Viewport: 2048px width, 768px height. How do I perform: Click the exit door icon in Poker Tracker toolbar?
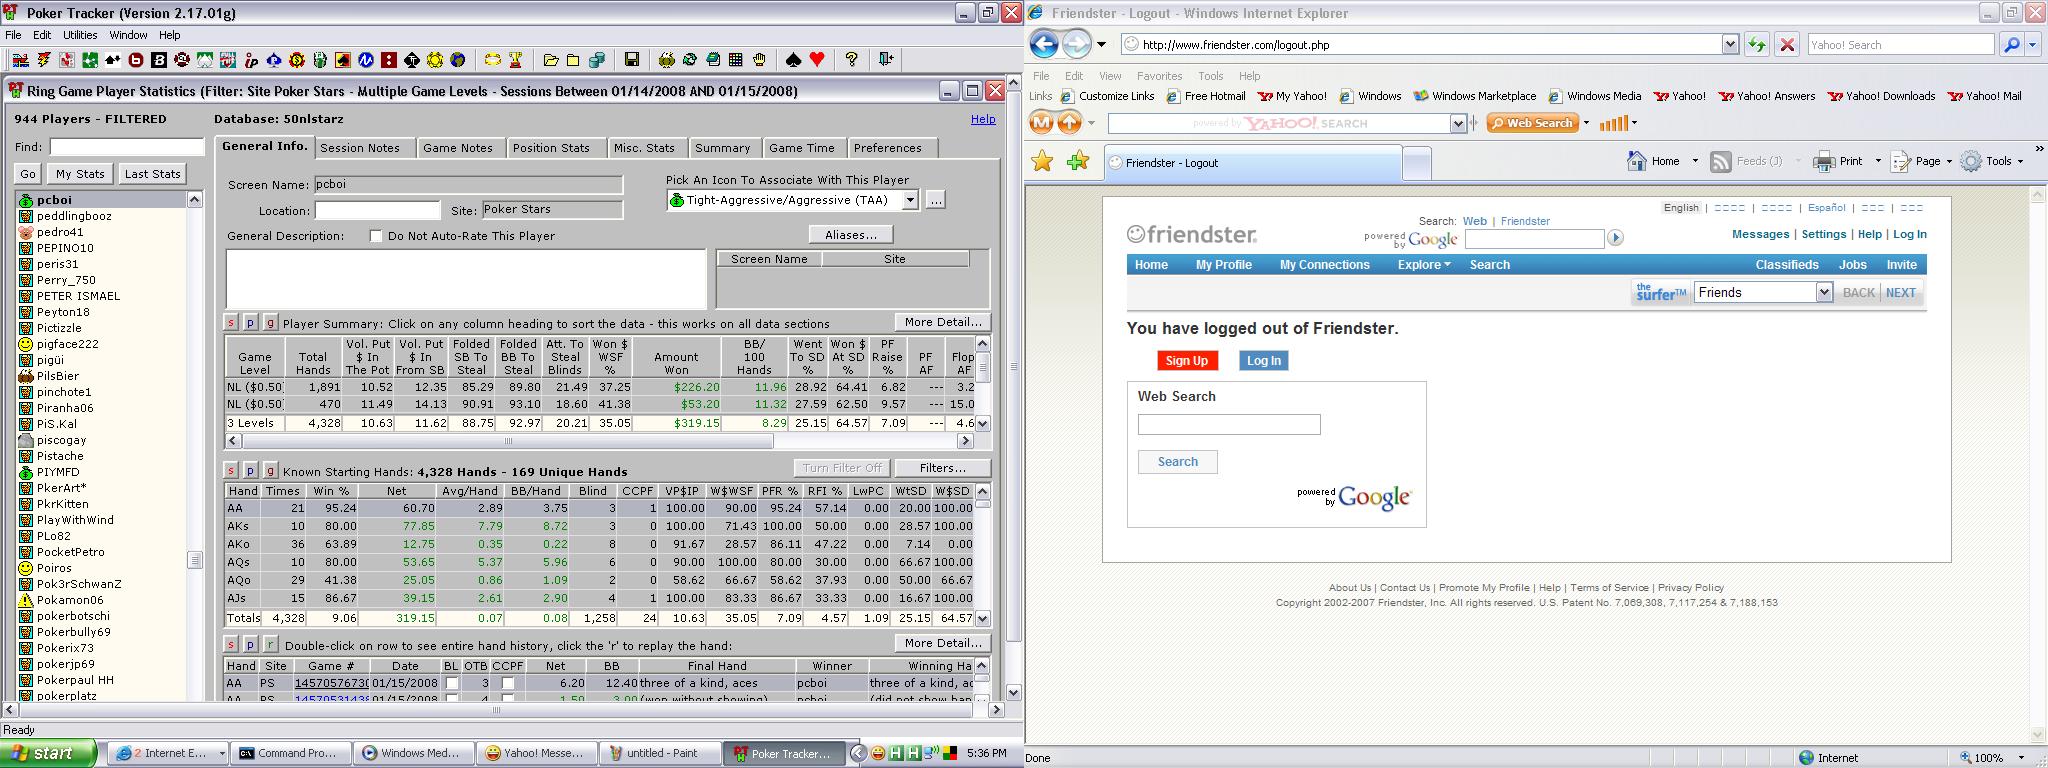click(885, 60)
